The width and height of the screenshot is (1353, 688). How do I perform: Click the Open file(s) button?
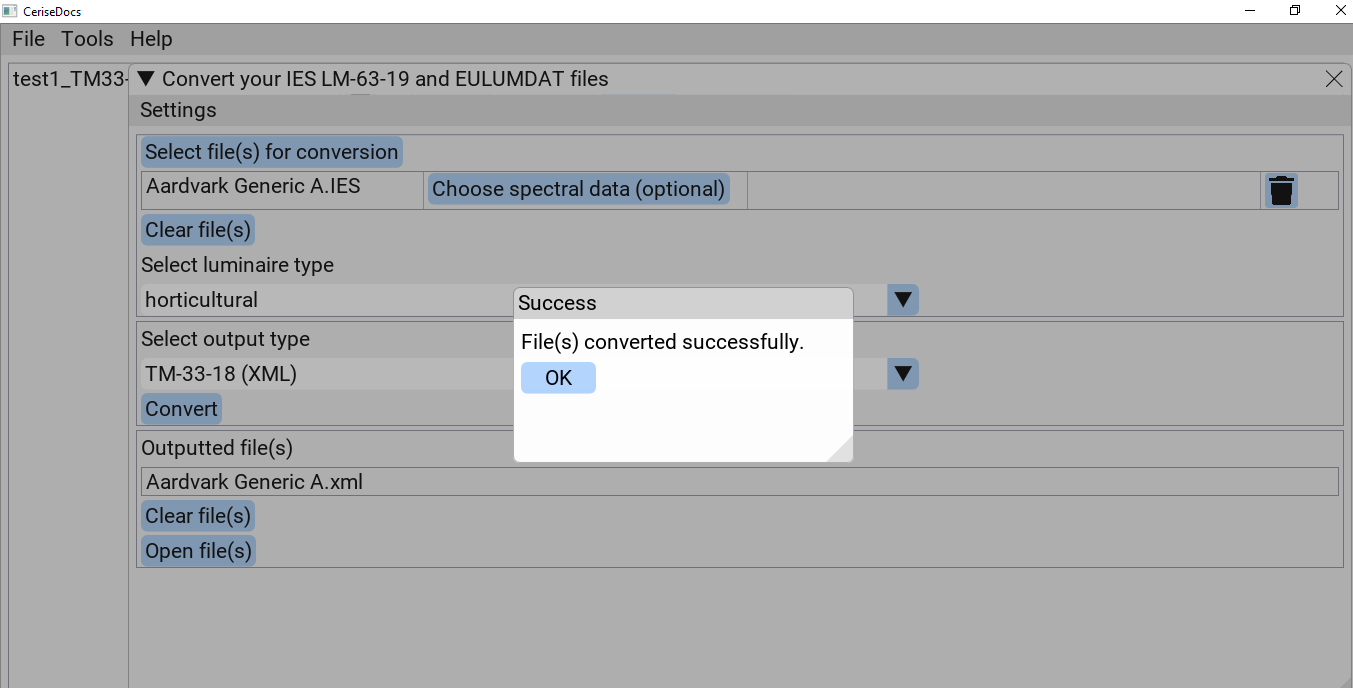point(198,551)
